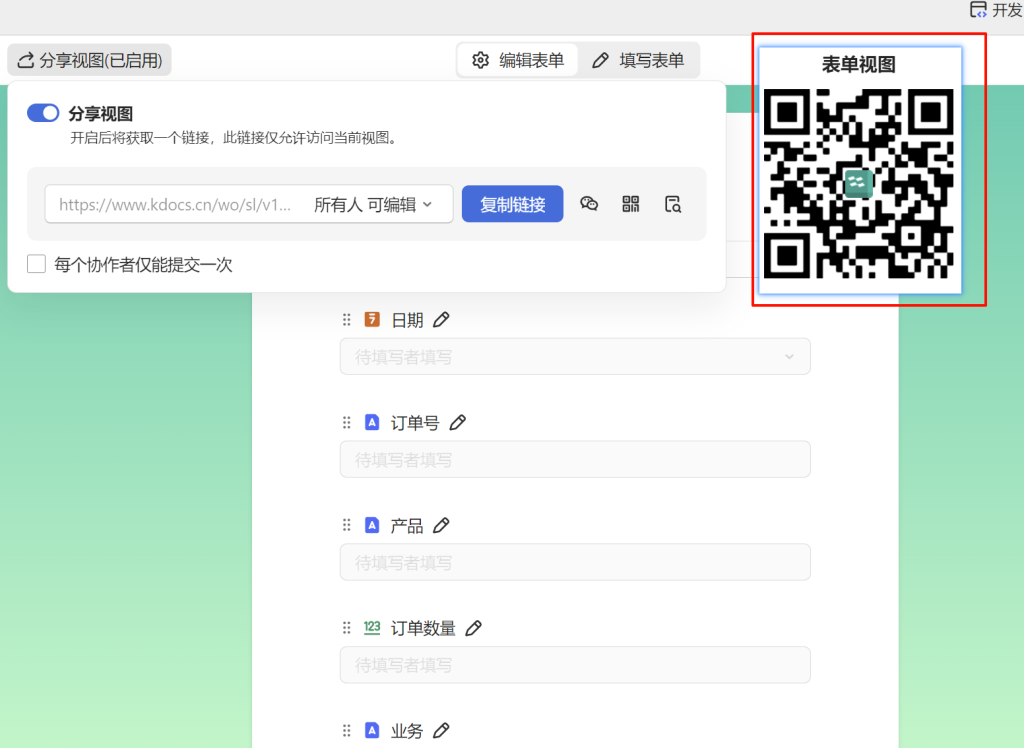Click drag handle beside 订单数量 field
The image size is (1024, 748).
(347, 628)
